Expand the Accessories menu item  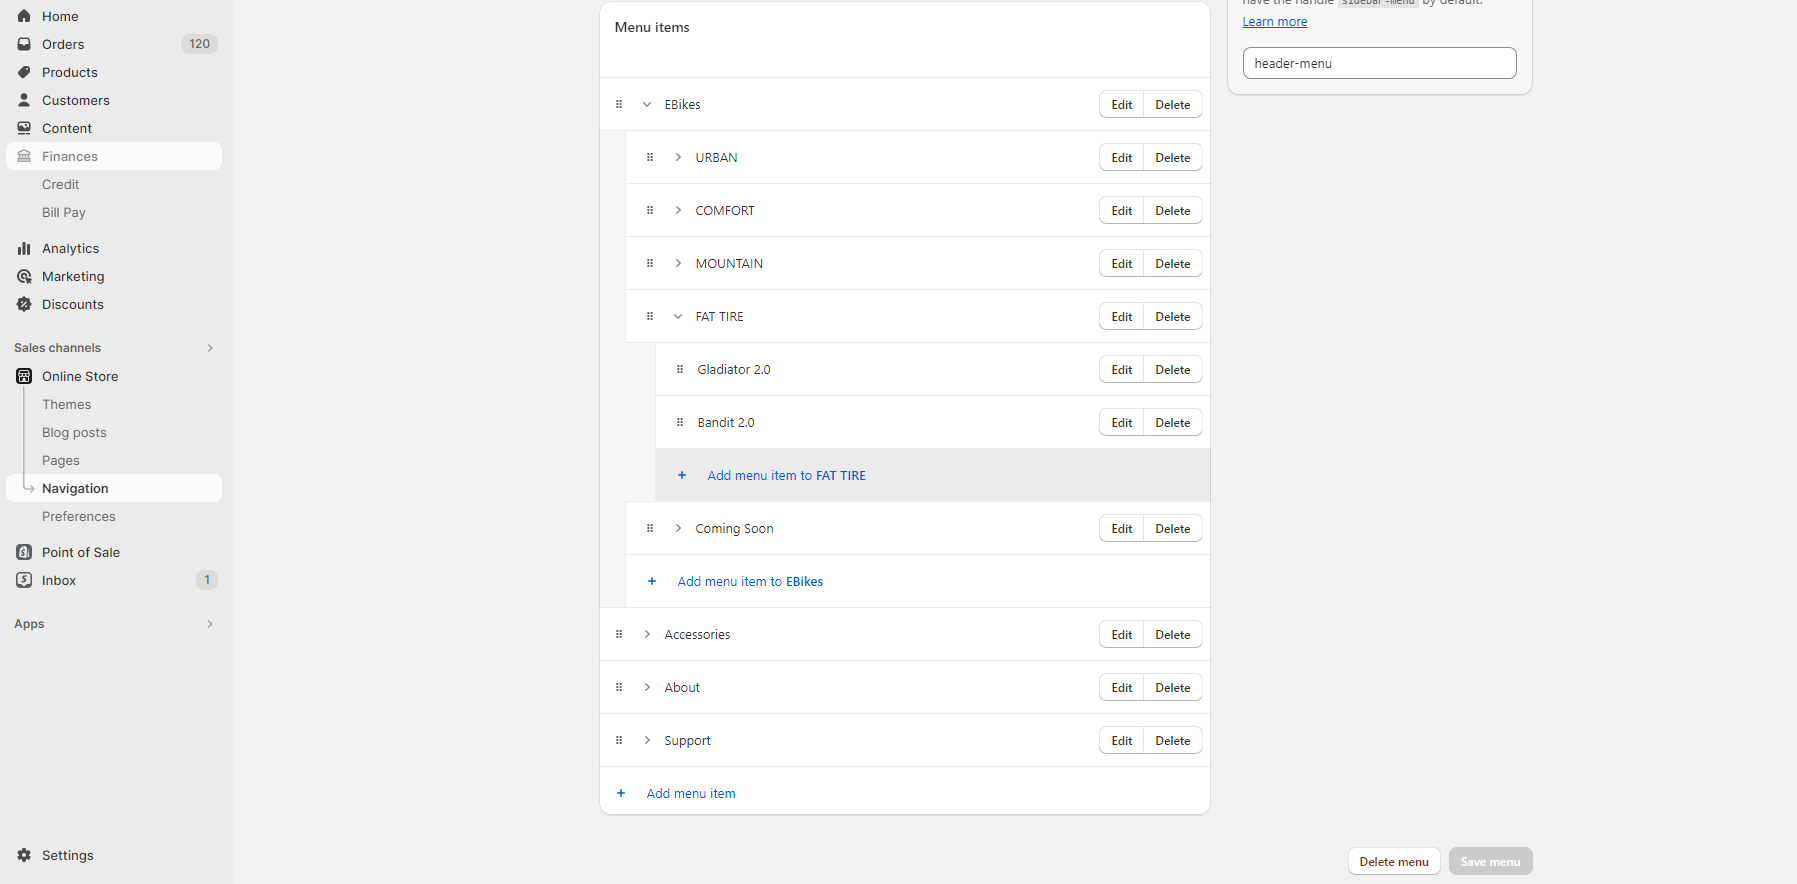647,634
